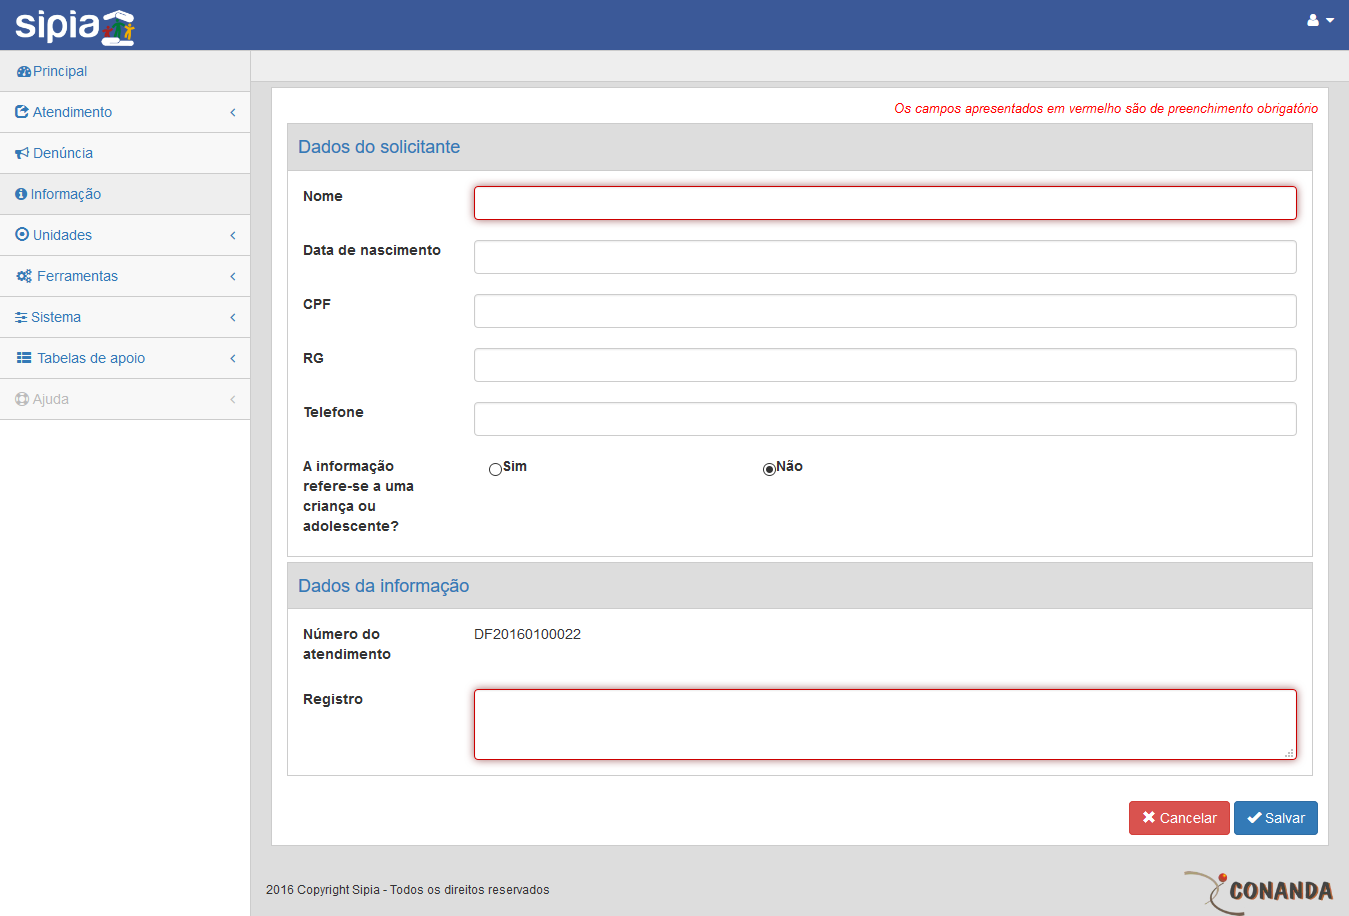Focus the RG input field
Screen dimensions: 1349x916
point(885,365)
